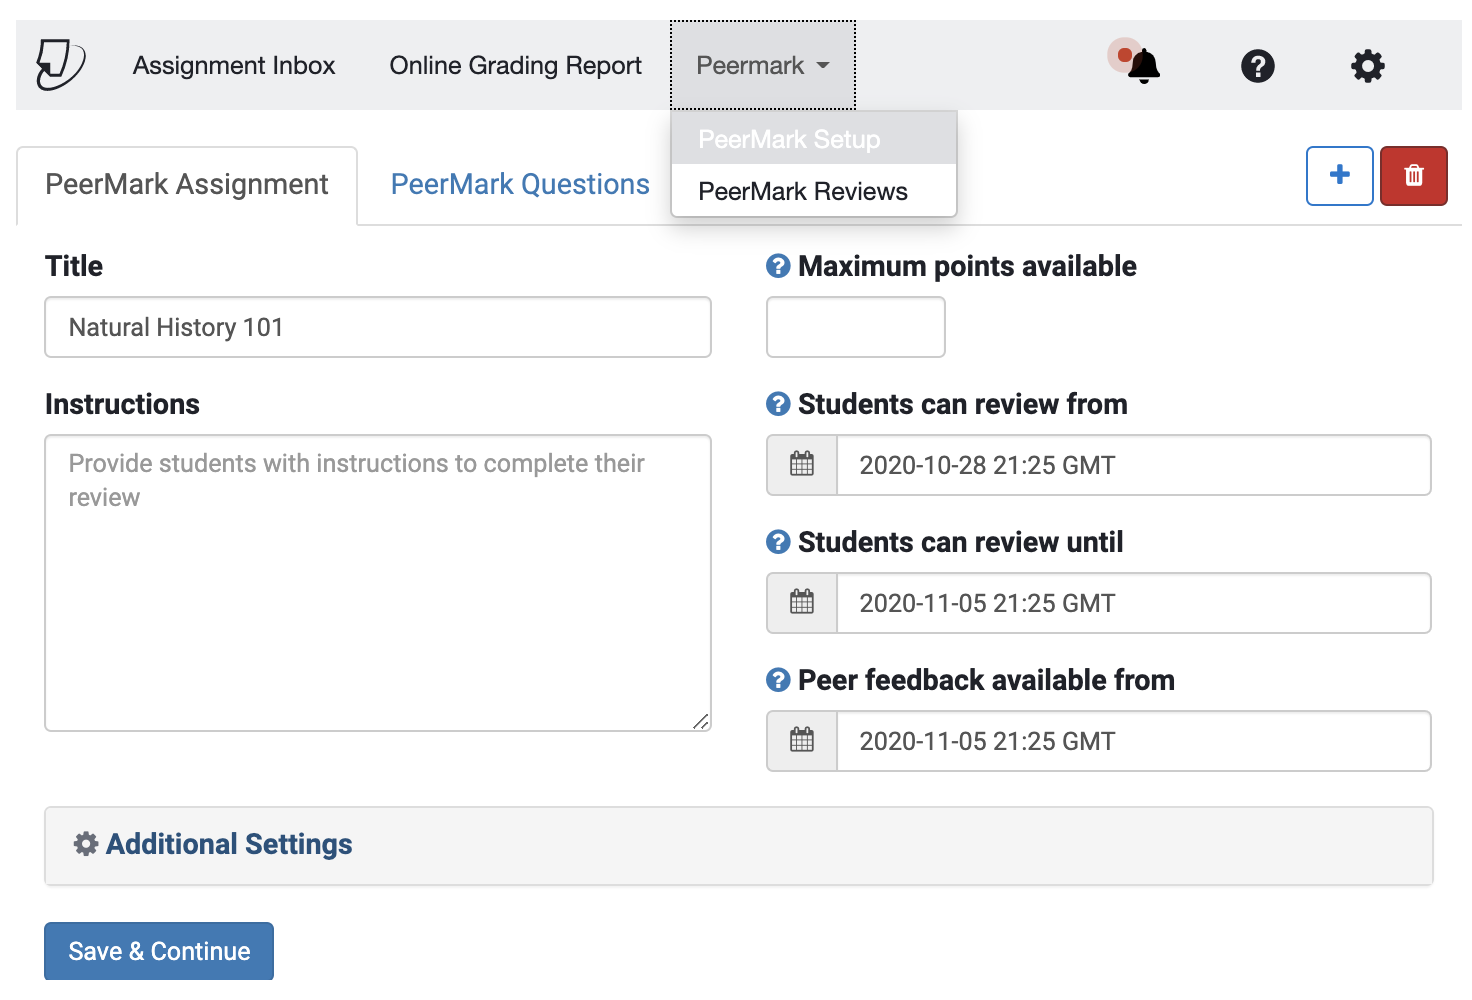Click the Title input field

(x=378, y=327)
